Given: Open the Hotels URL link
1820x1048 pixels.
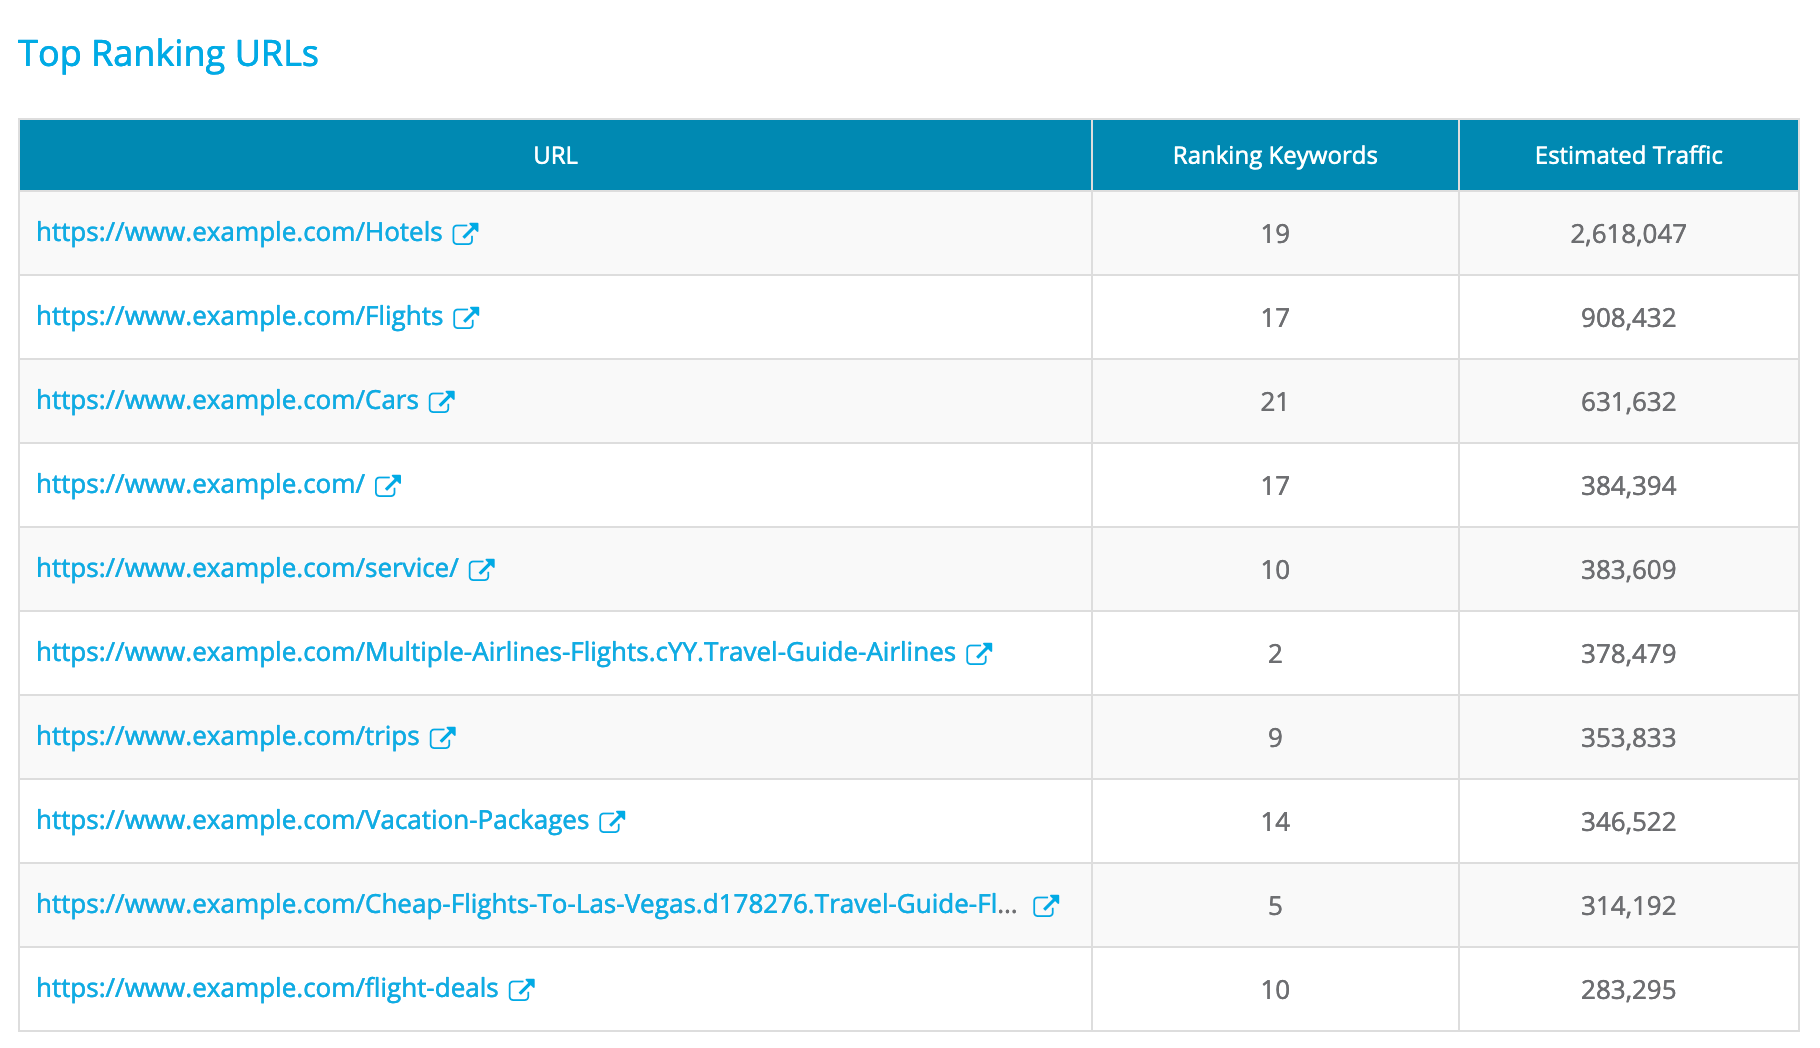Looking at the screenshot, I should click(238, 233).
